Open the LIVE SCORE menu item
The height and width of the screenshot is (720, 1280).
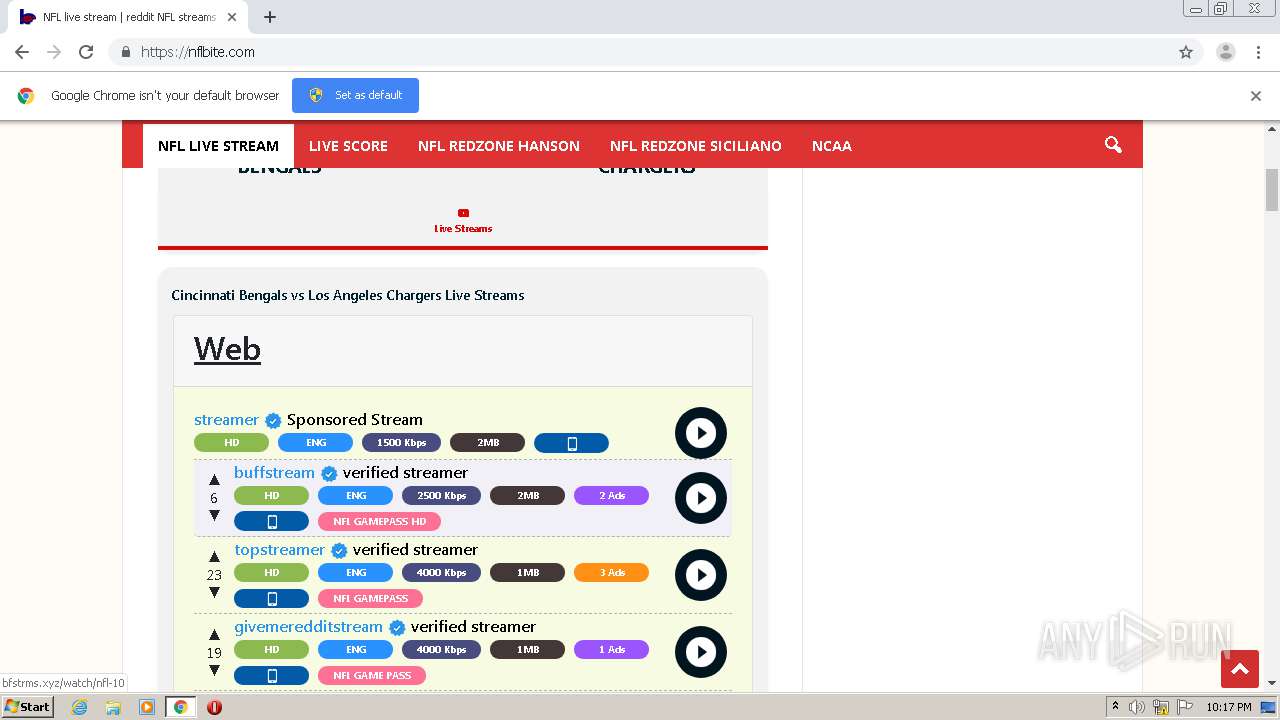348,146
